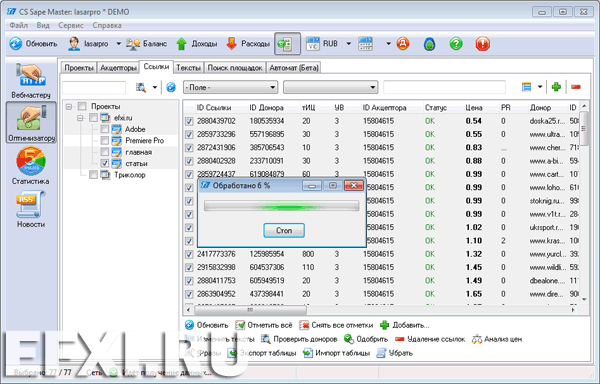Uncheck row checkbox for link 2863904952

click(189, 294)
